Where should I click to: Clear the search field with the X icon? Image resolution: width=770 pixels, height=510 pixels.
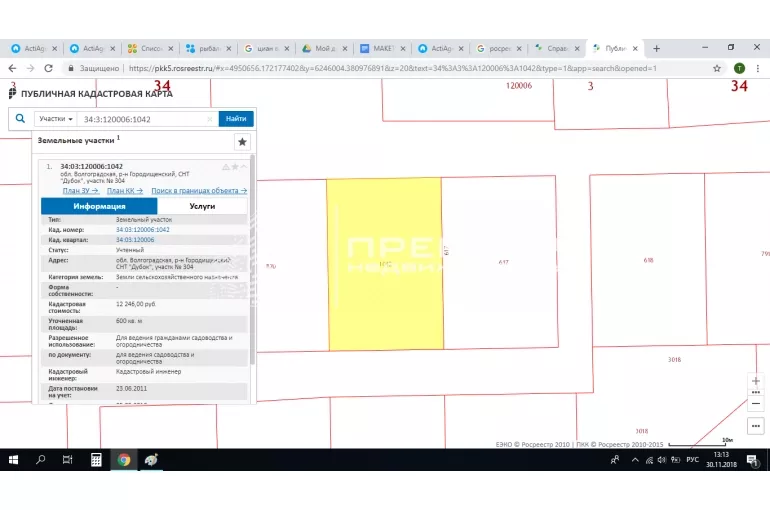click(209, 119)
